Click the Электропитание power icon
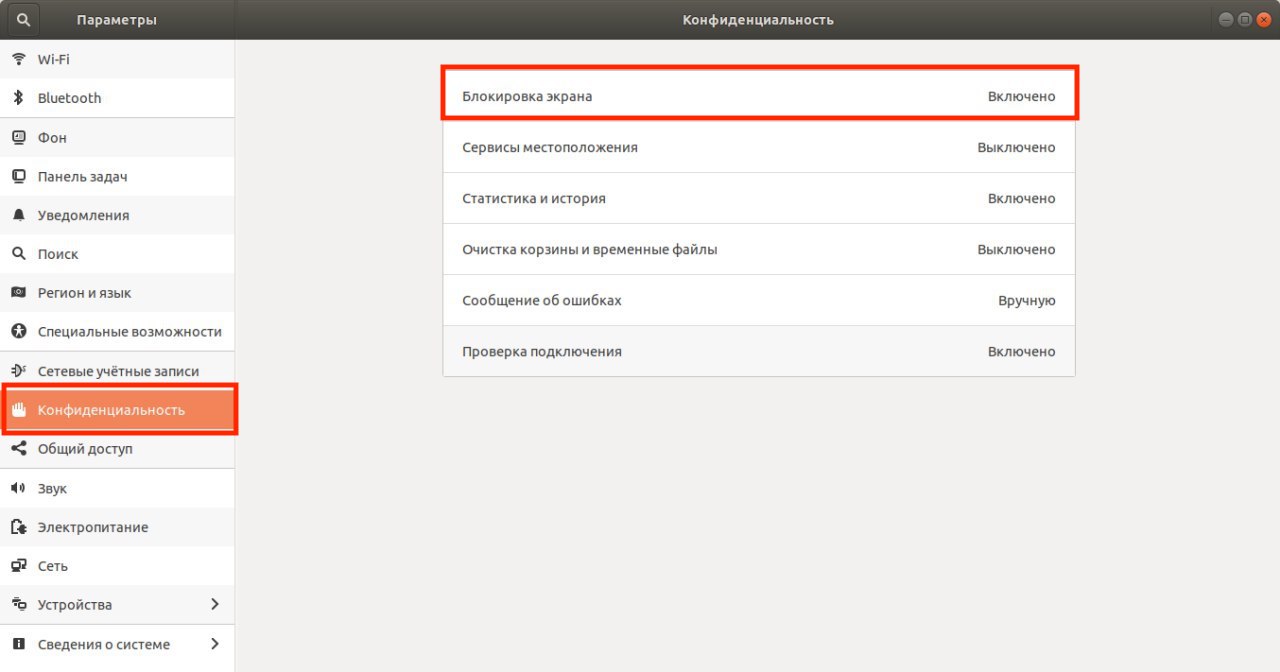Image resolution: width=1280 pixels, height=672 pixels. pyautogui.click(x=18, y=527)
